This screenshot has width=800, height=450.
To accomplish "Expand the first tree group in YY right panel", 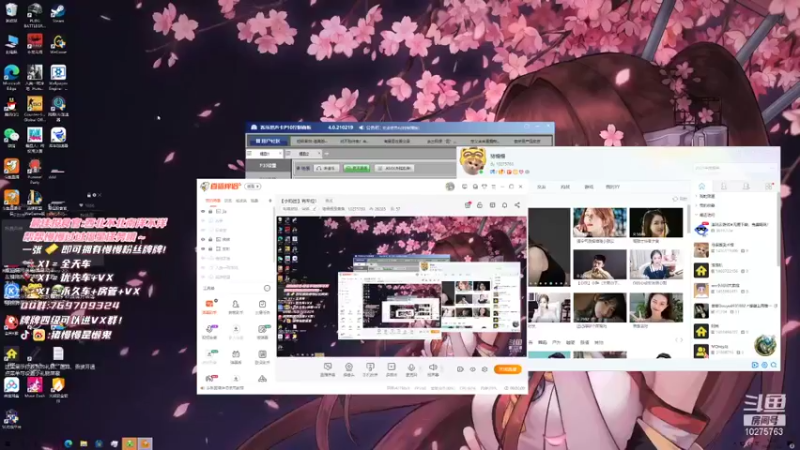I will coord(696,196).
